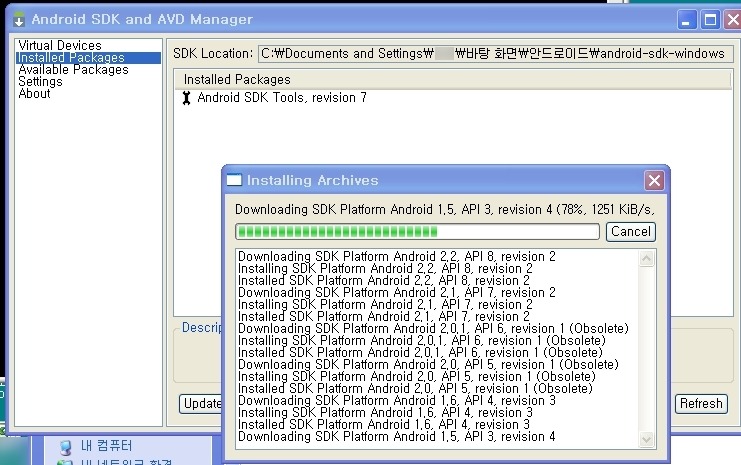Screen dimensions: 741x465
Task: Click the 내 컴퓨터 computer icon
Action: [66, 447]
